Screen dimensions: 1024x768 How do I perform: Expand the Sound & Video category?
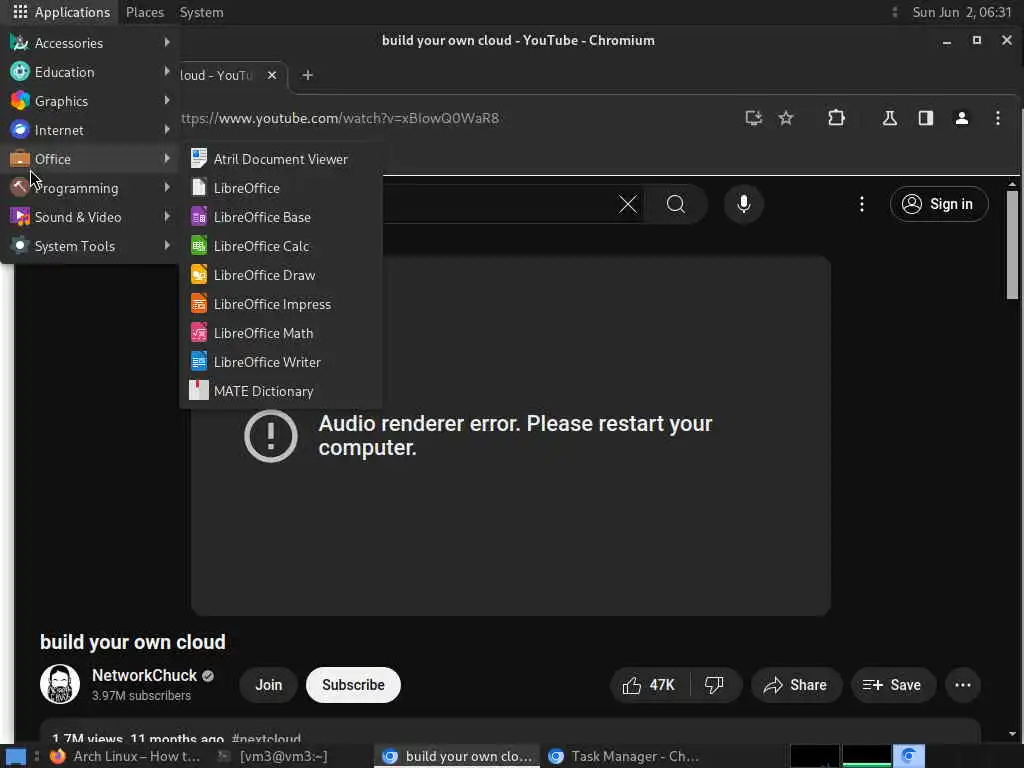90,217
